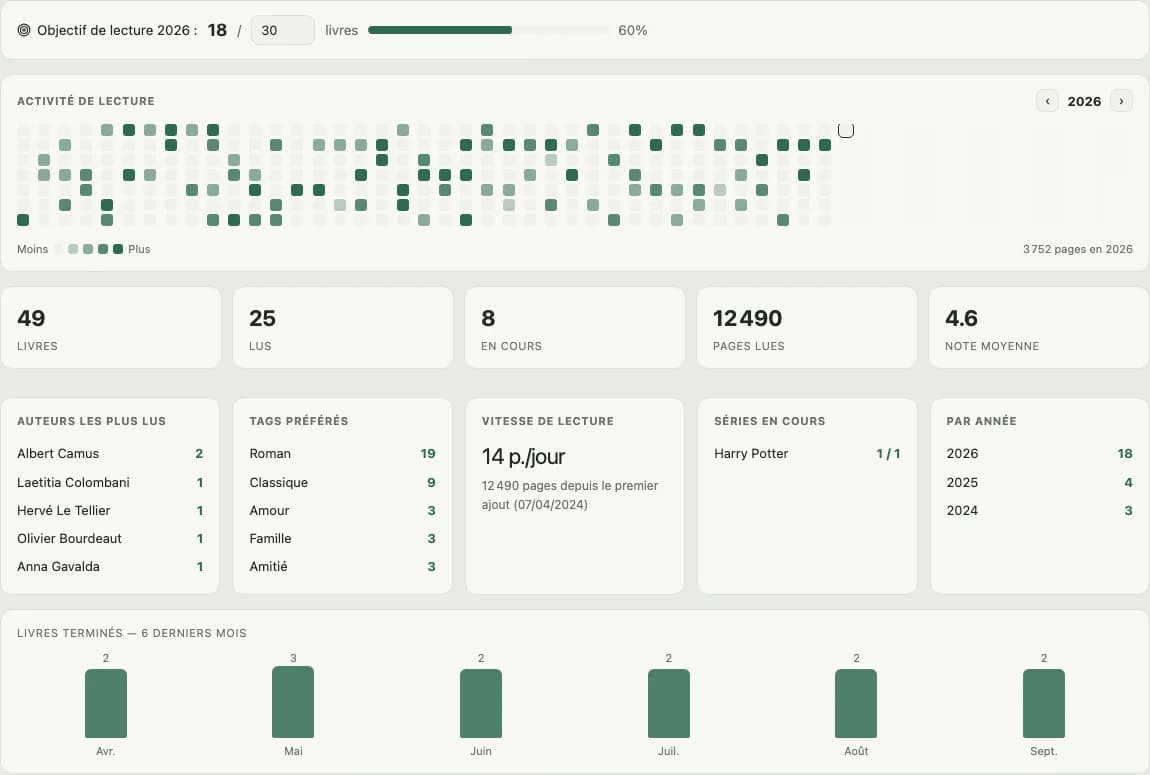Select the 2025 row in Par année
Image resolution: width=1150 pixels, height=775 pixels.
(1039, 482)
